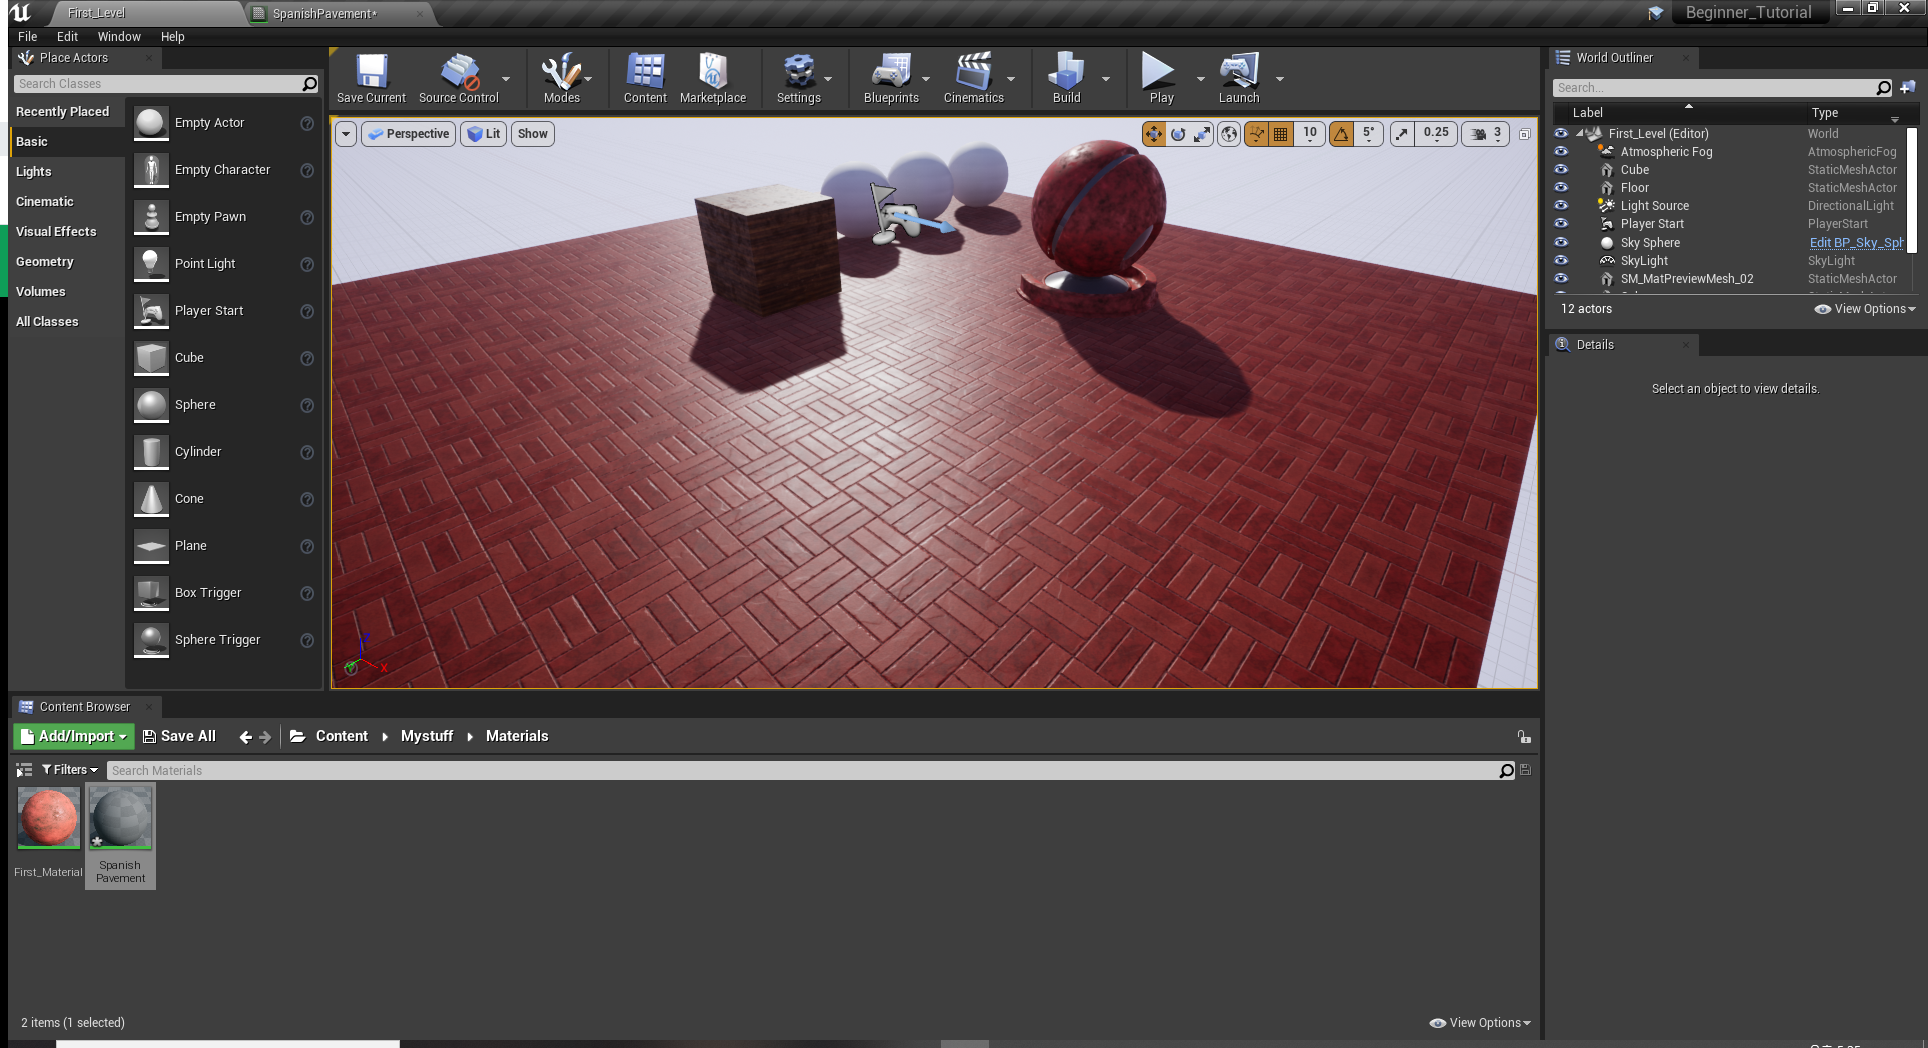Open the Settings toolbar icon
The width and height of the screenshot is (1928, 1048).
[x=798, y=78]
